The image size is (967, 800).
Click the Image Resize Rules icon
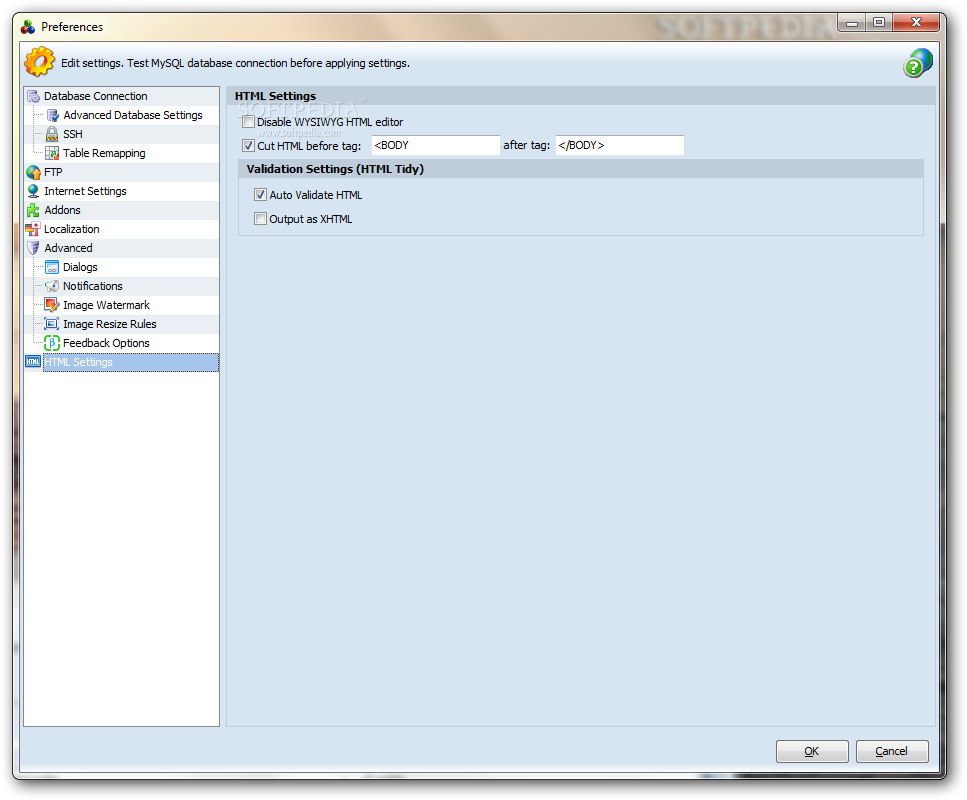click(x=52, y=324)
